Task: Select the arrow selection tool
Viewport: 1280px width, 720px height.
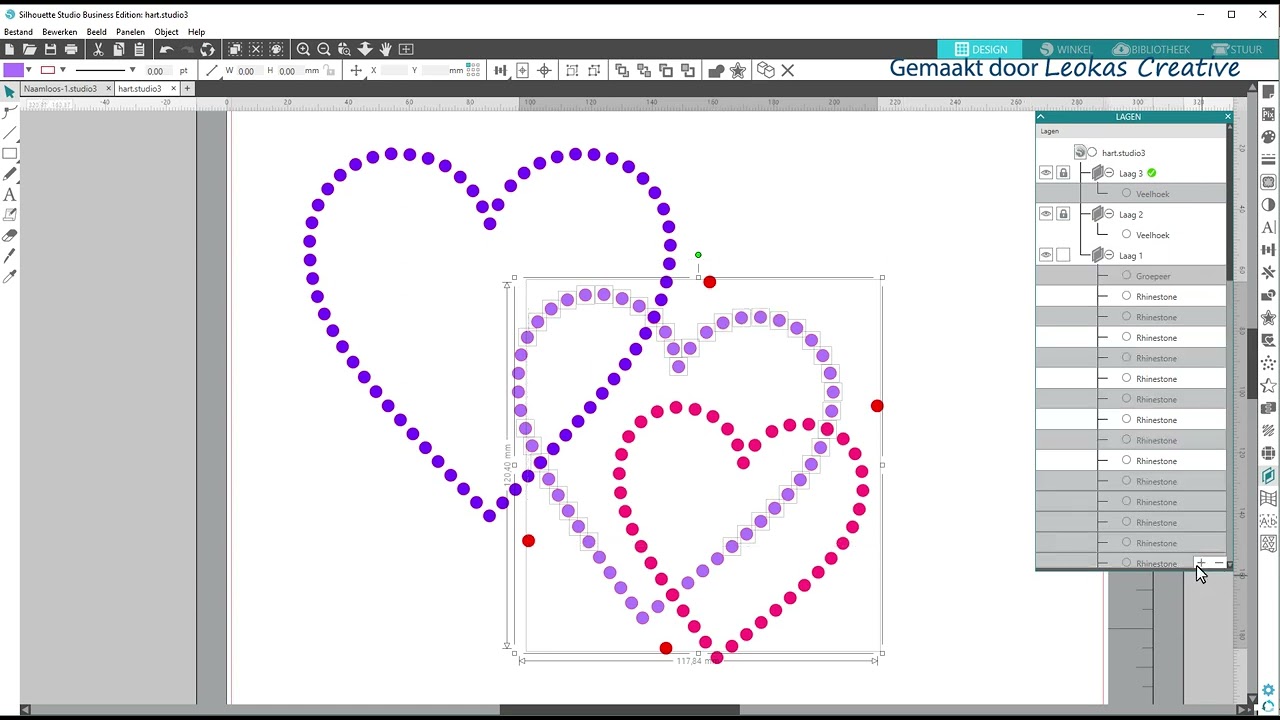Action: 10,91
